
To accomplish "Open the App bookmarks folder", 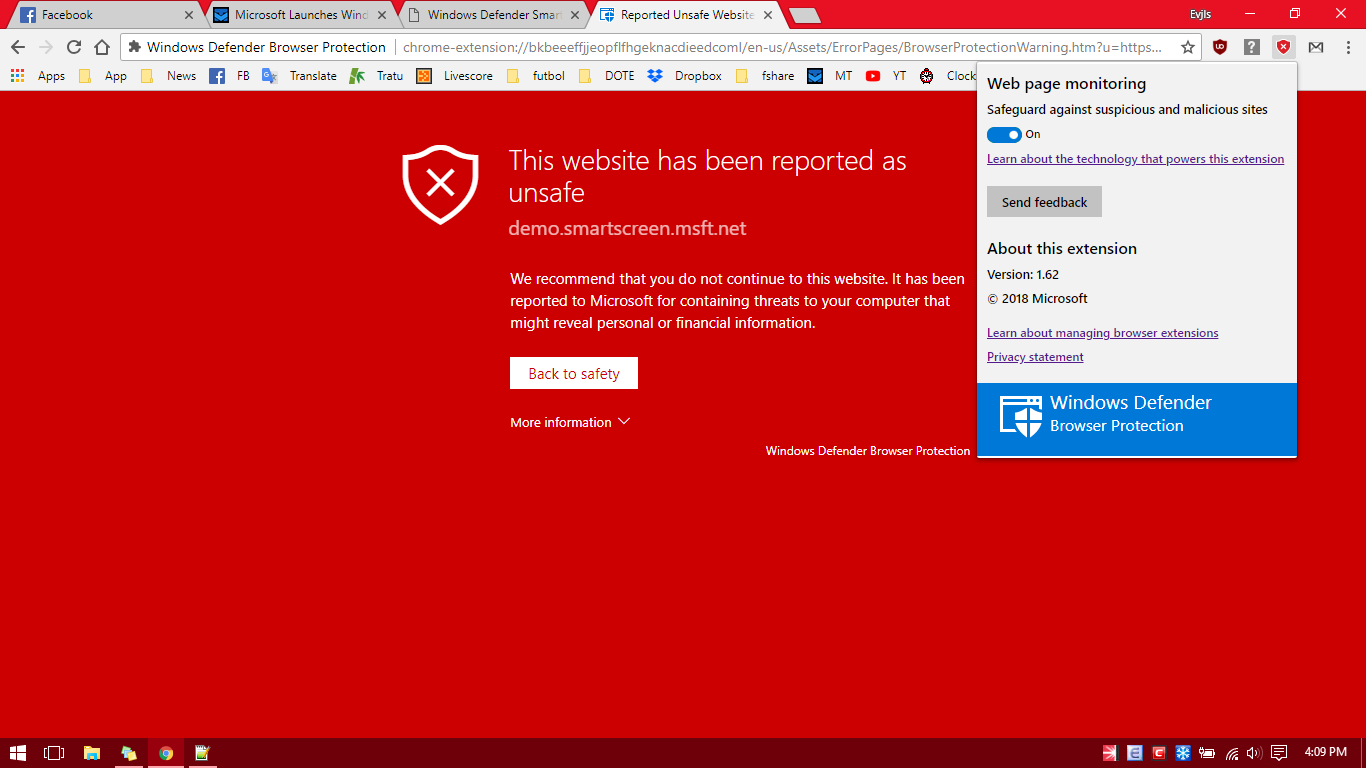I will [102, 76].
